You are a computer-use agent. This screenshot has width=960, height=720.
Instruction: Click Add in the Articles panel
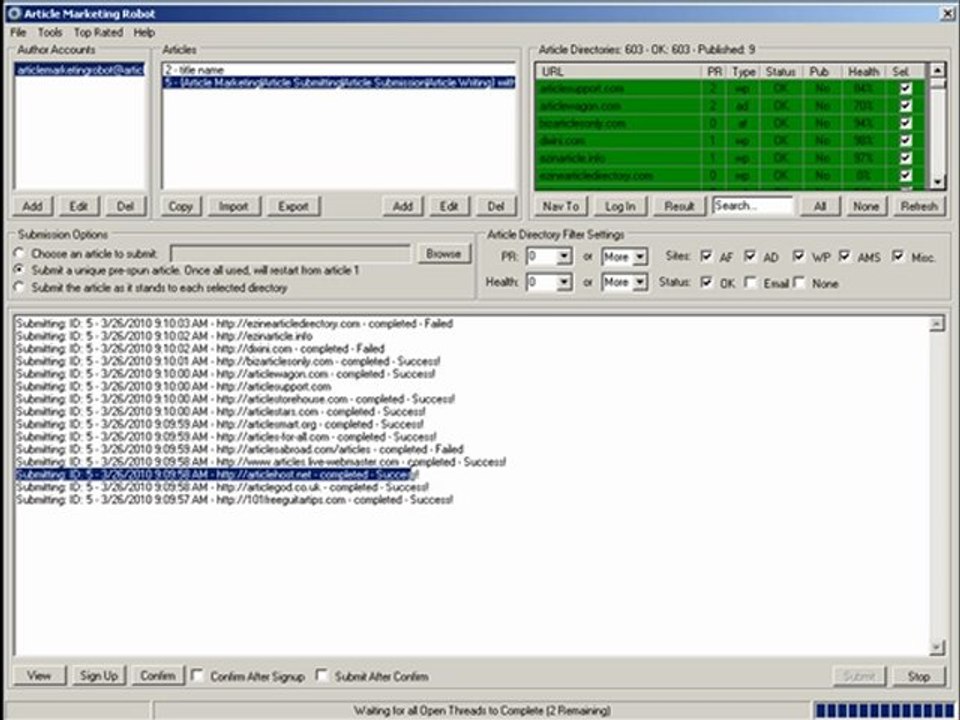(402, 206)
